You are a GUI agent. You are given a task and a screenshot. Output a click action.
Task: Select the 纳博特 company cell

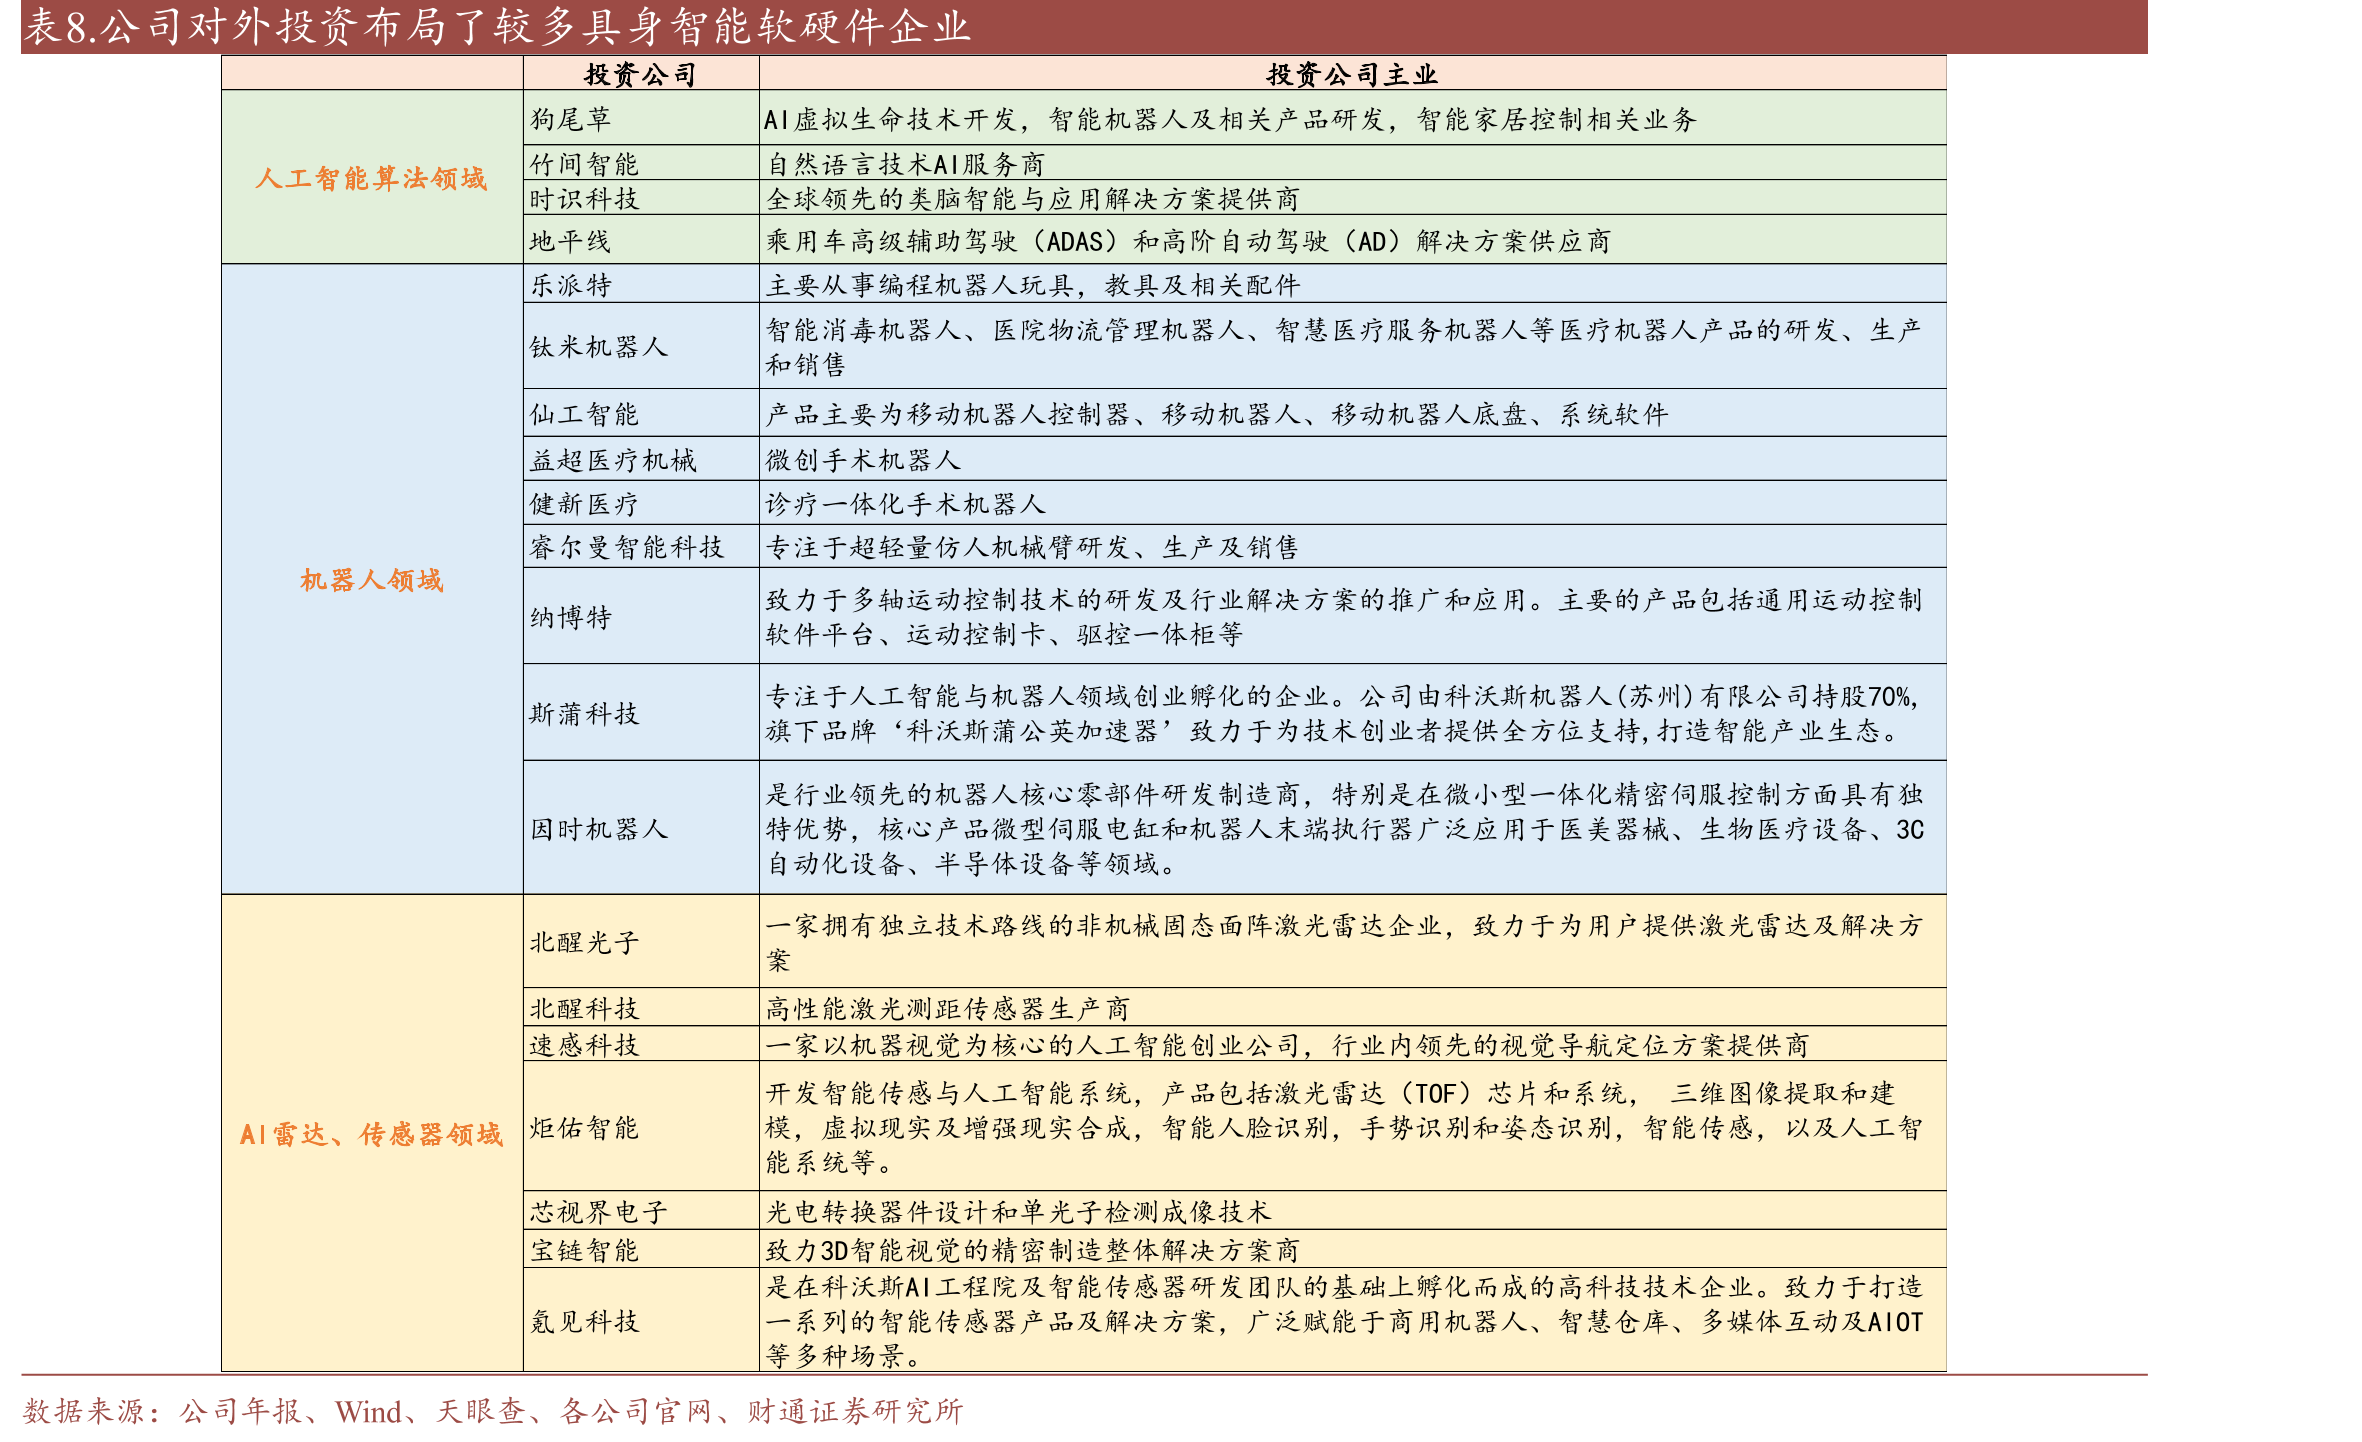(641, 616)
